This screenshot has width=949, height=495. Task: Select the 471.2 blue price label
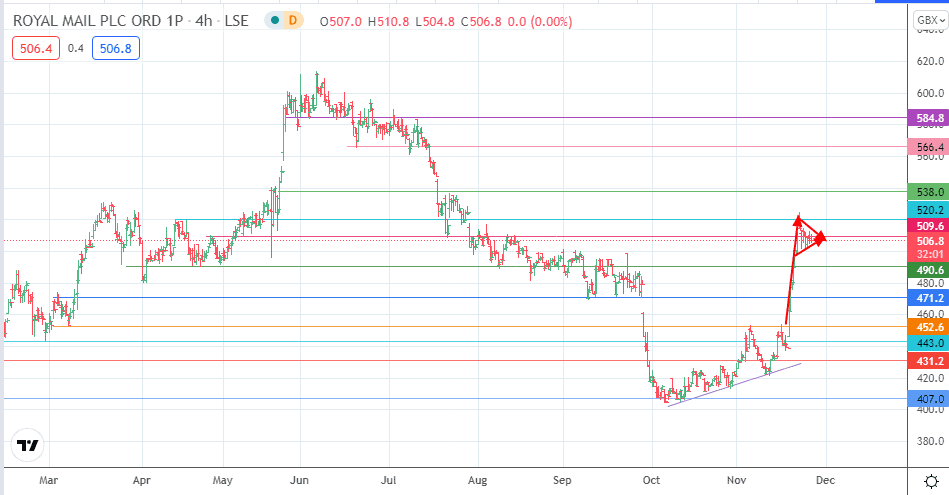tap(928, 298)
